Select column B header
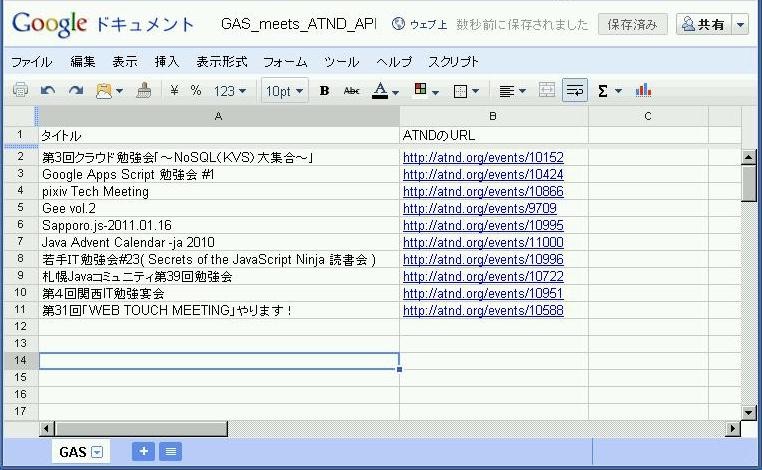Image resolution: width=762 pixels, height=470 pixels. pyautogui.click(x=493, y=116)
